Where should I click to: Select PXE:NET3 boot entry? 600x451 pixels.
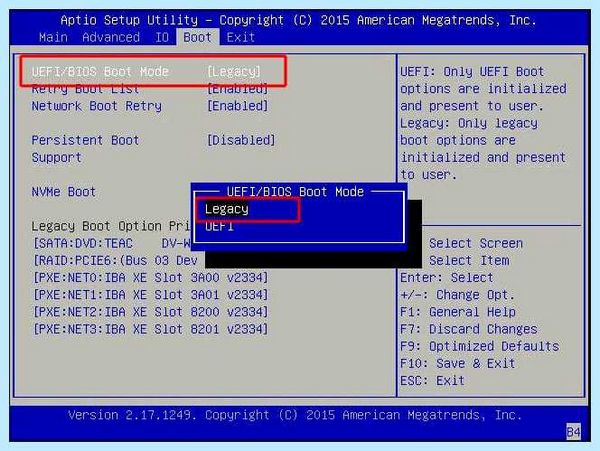[x=151, y=329]
